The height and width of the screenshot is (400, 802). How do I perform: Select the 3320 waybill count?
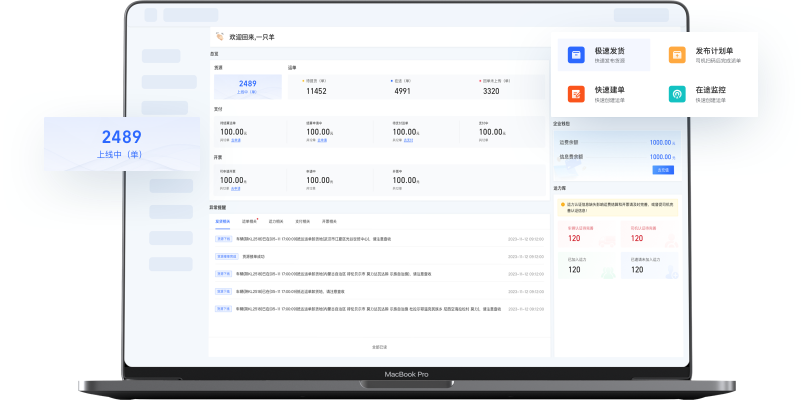click(x=491, y=91)
